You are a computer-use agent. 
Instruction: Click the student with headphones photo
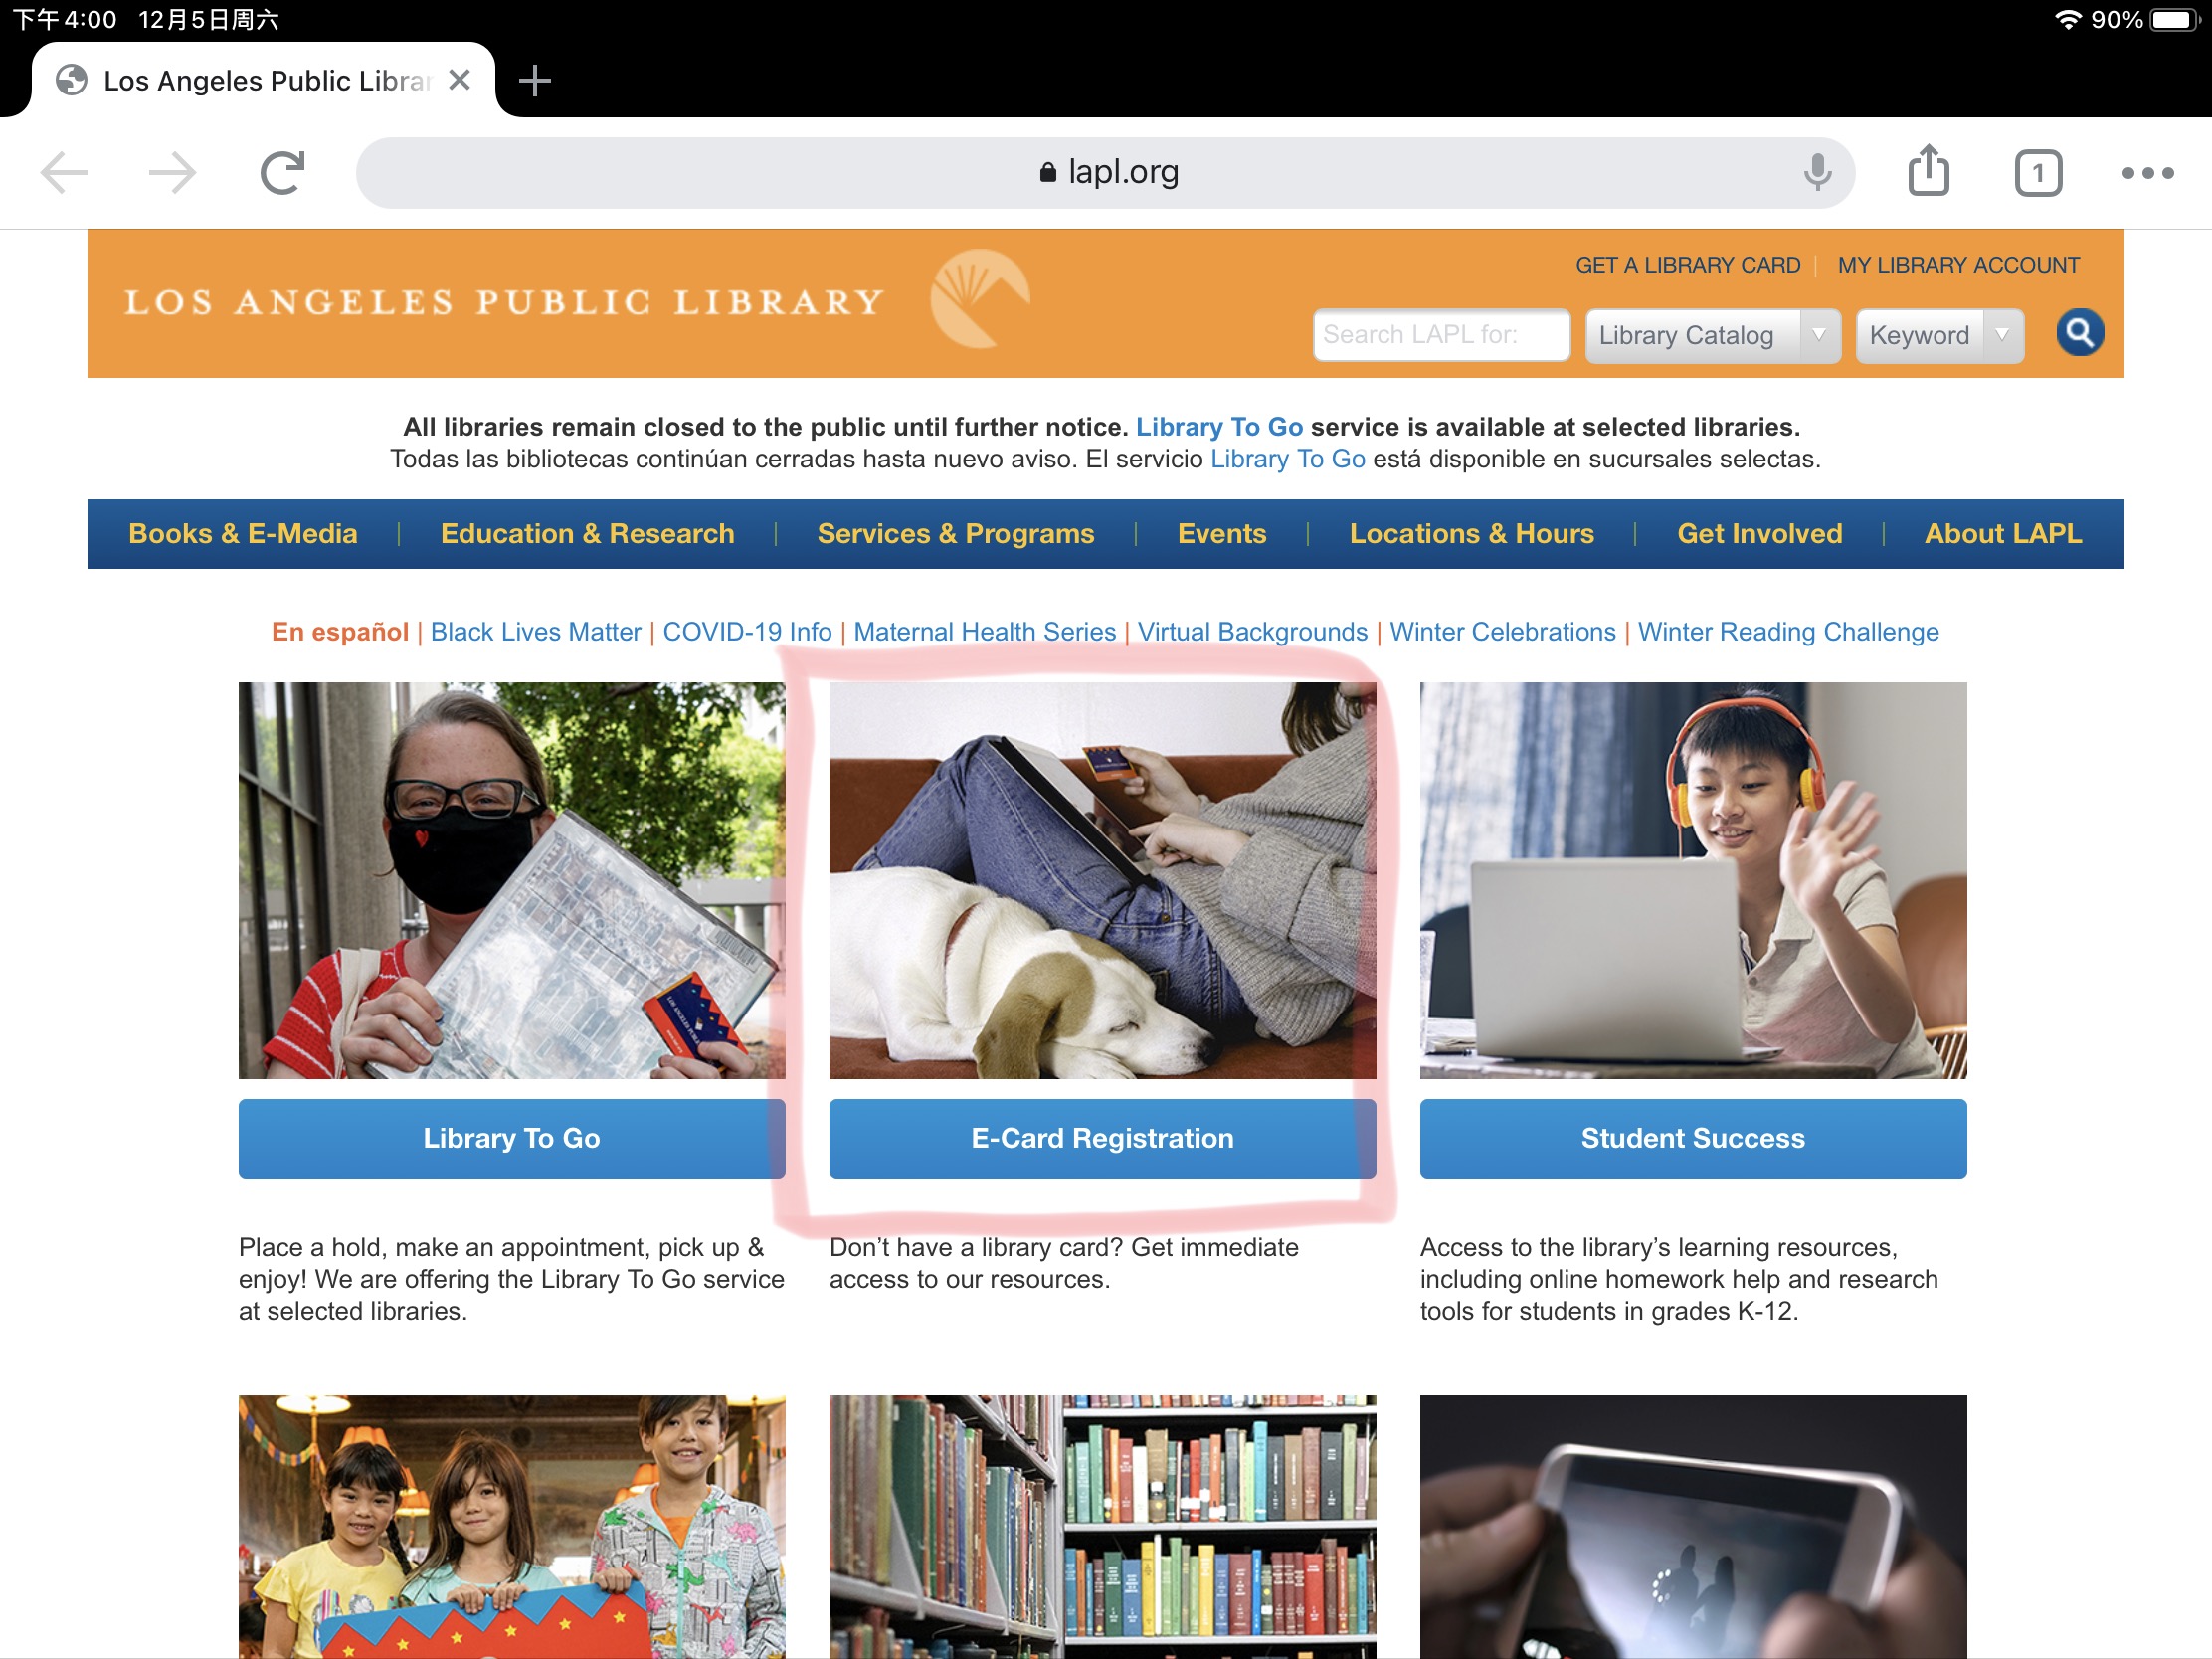[1693, 880]
